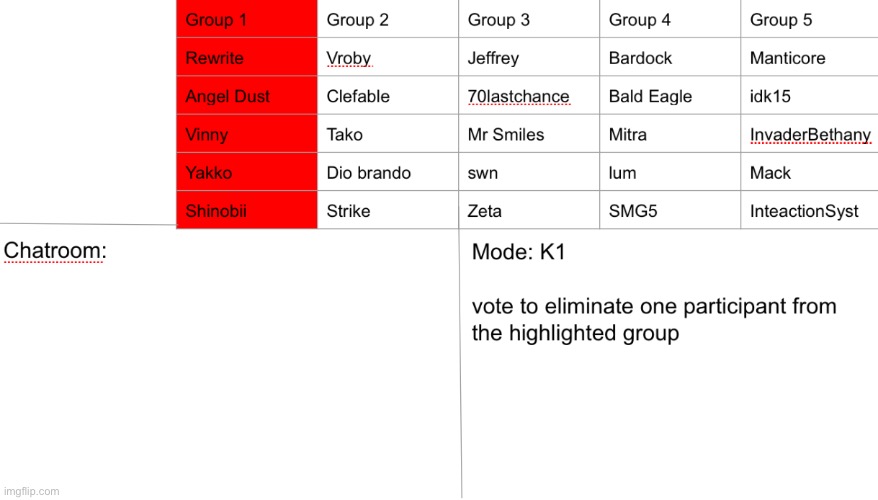Select the Group 1 header cell

tap(247, 19)
